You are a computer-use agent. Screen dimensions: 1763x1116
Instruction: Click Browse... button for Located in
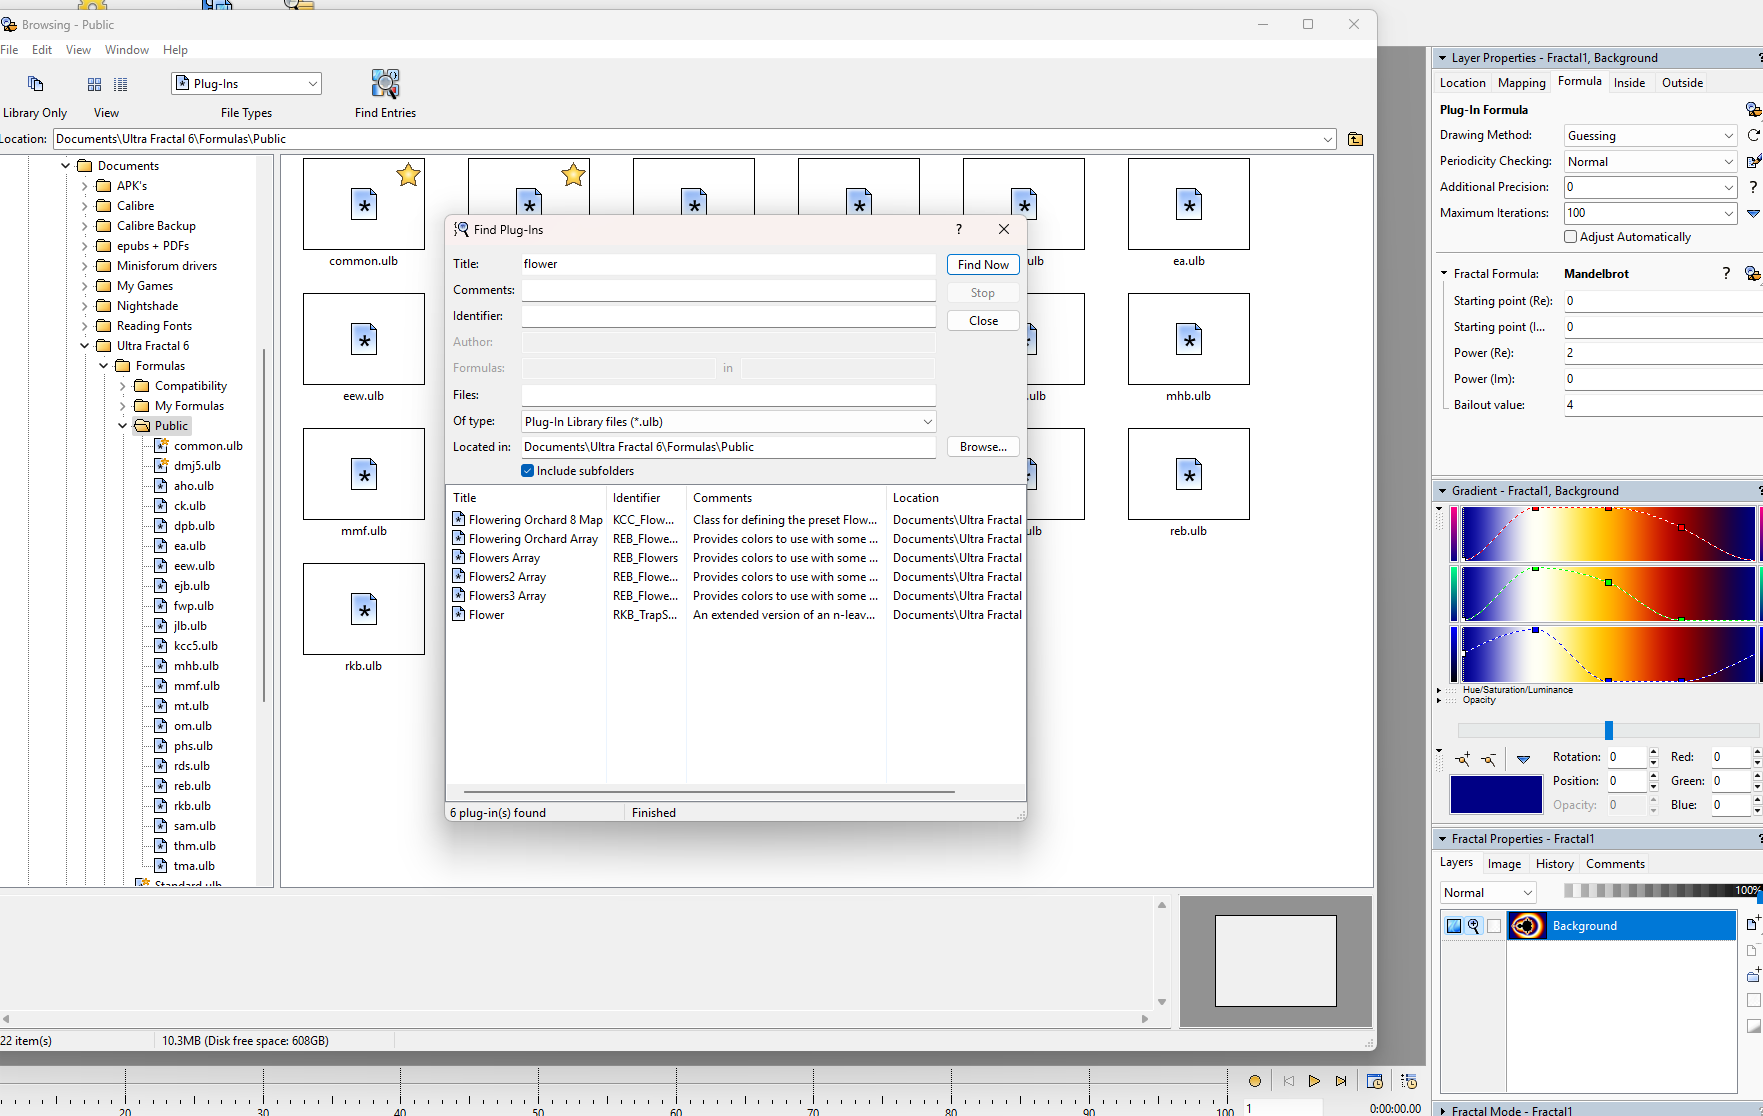pyautogui.click(x=983, y=447)
